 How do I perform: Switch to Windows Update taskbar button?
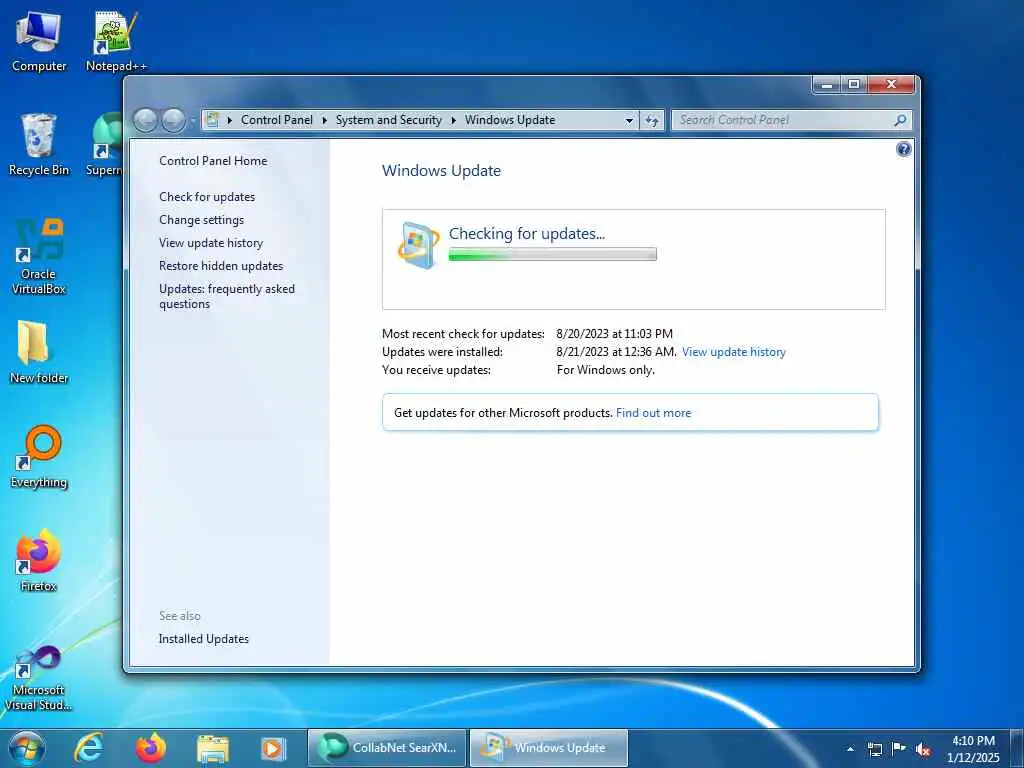click(x=549, y=748)
